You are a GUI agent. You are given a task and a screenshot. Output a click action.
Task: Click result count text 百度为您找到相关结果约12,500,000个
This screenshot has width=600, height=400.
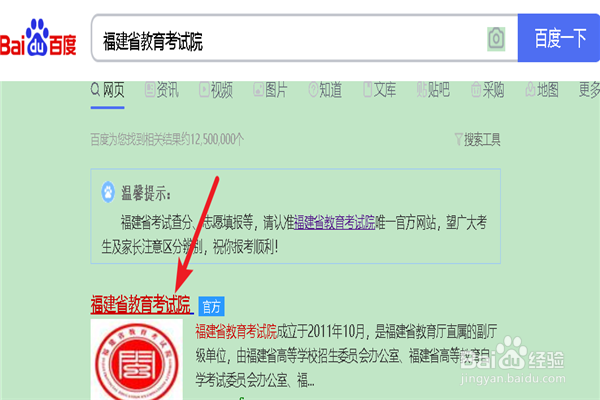tap(167, 140)
